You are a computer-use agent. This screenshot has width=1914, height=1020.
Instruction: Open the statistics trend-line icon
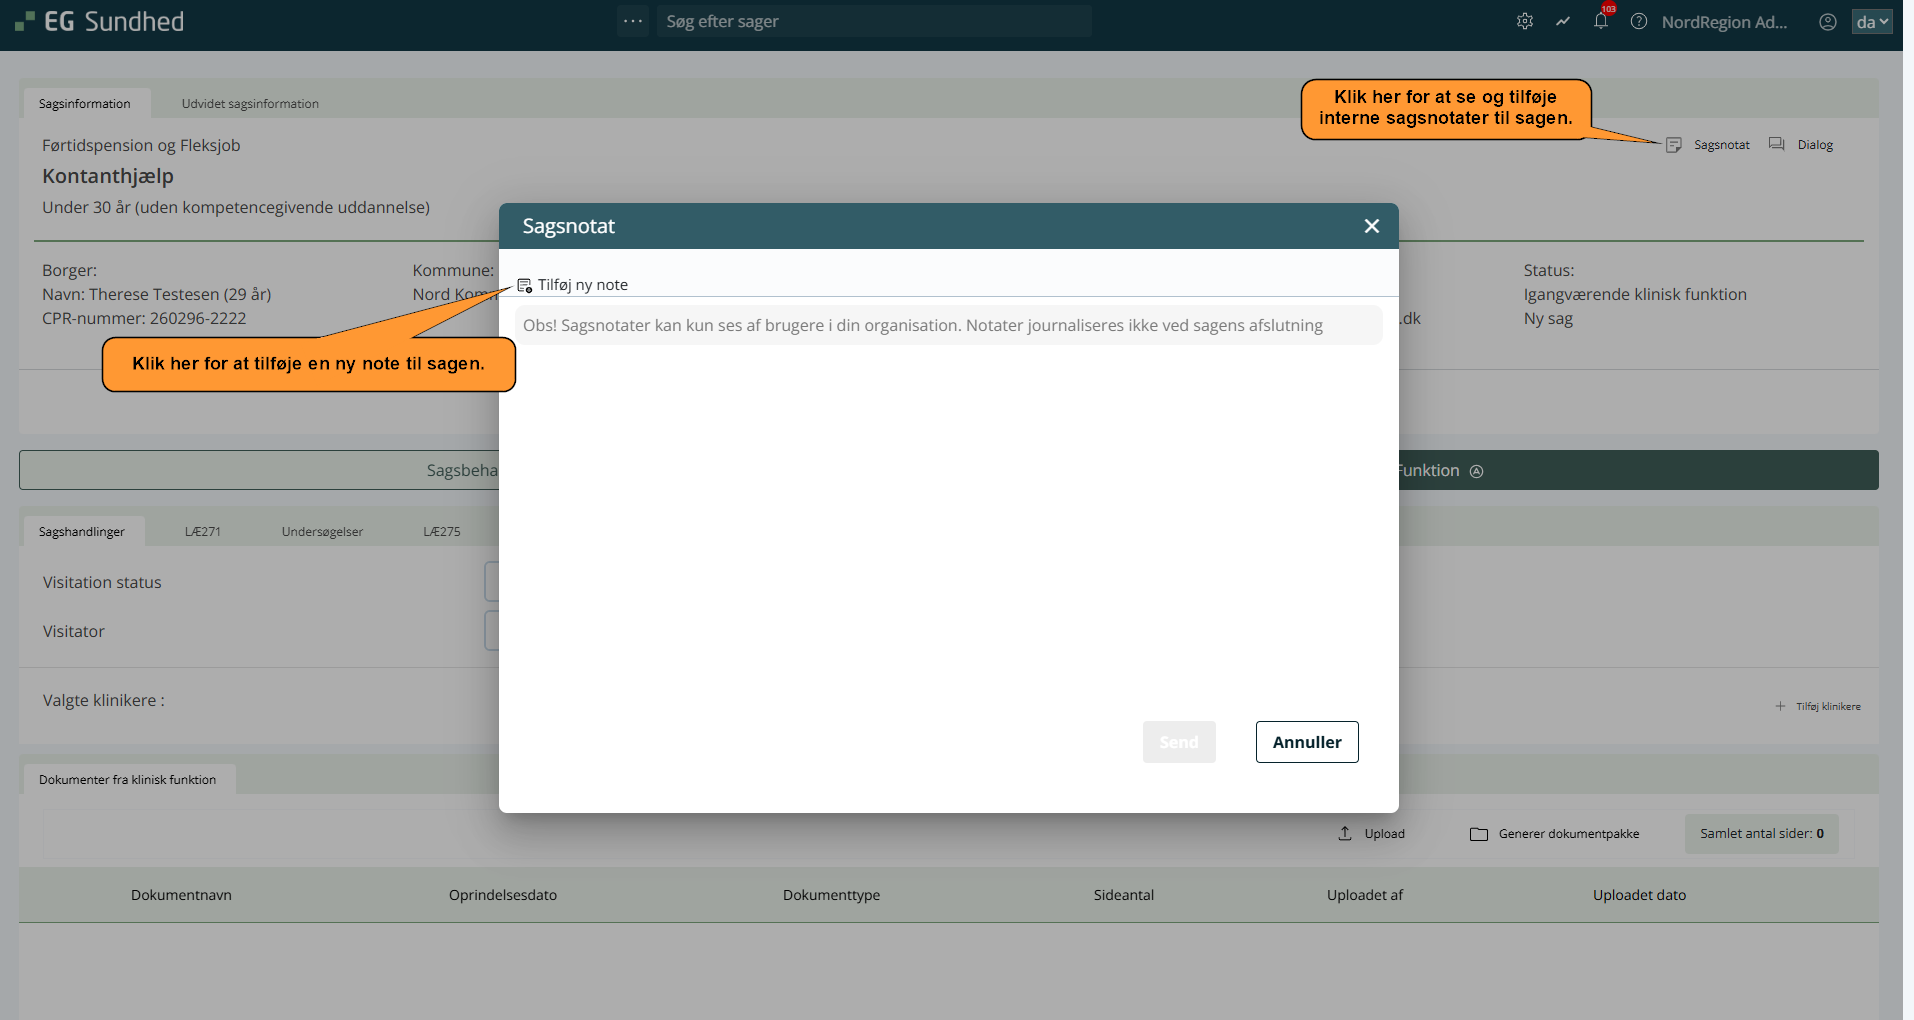[1562, 21]
